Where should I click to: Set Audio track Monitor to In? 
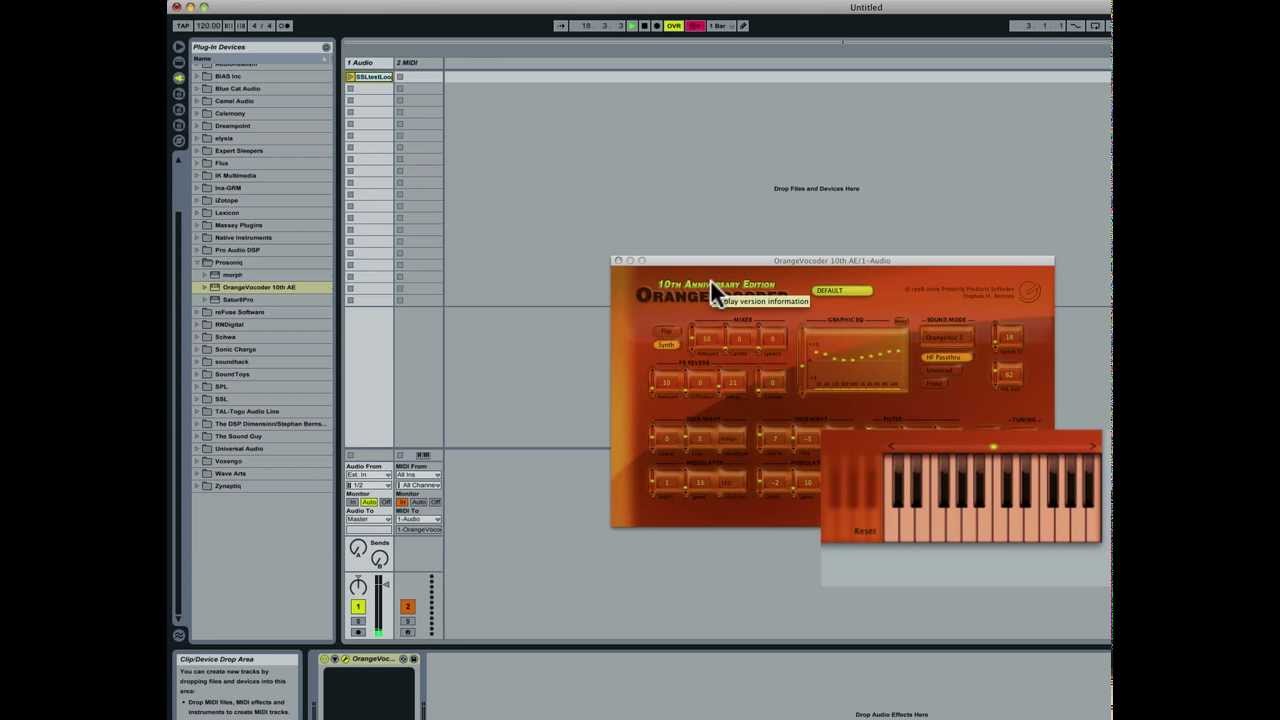(x=352, y=502)
